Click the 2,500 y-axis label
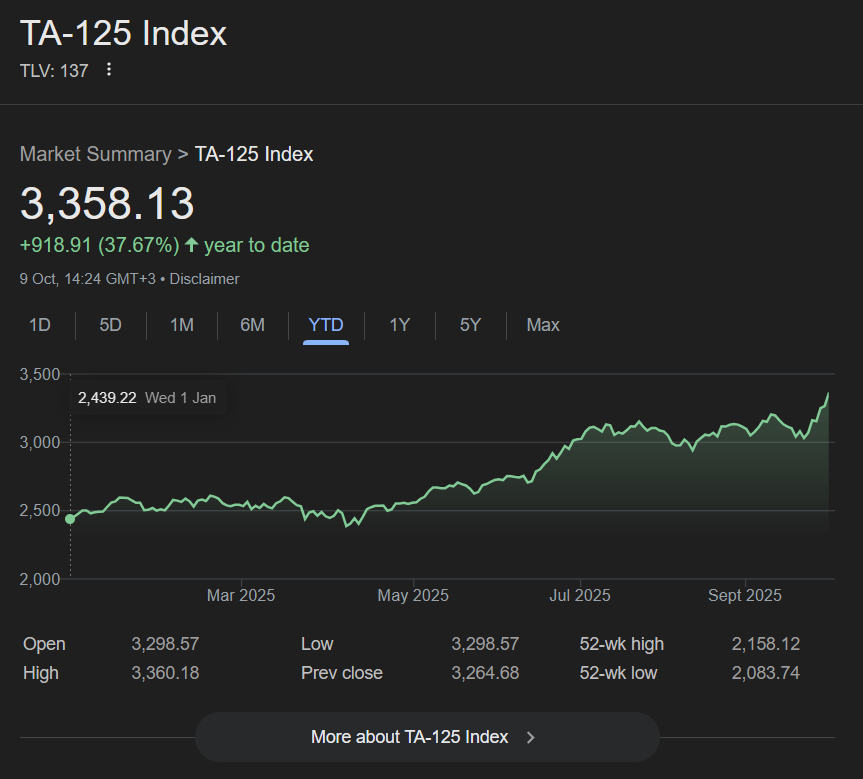Screen dimensions: 863x779 [40, 511]
